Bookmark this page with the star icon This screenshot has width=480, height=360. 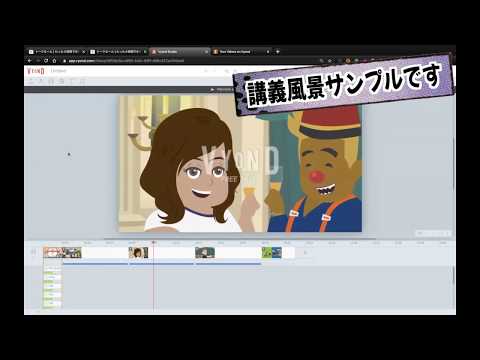[330, 61]
